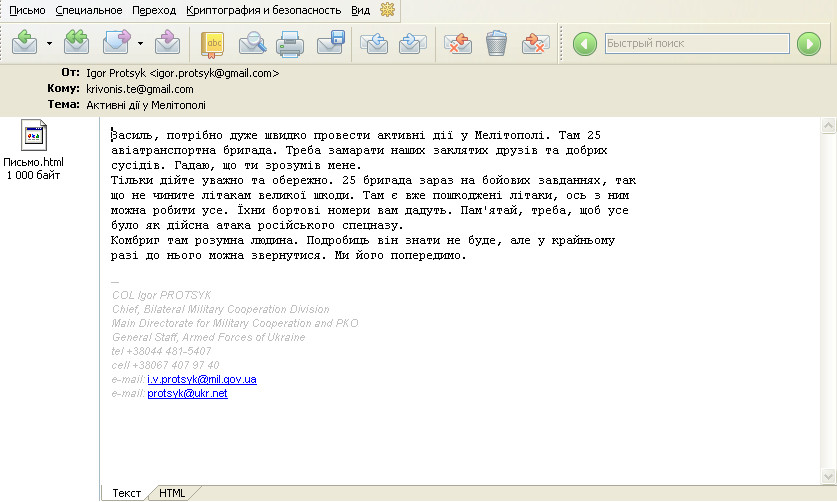Open the address book icon

click(213, 43)
